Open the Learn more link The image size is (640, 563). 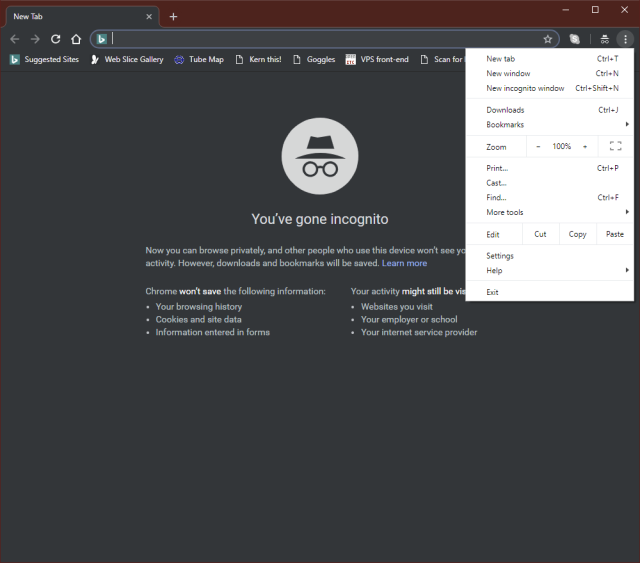coord(404,263)
